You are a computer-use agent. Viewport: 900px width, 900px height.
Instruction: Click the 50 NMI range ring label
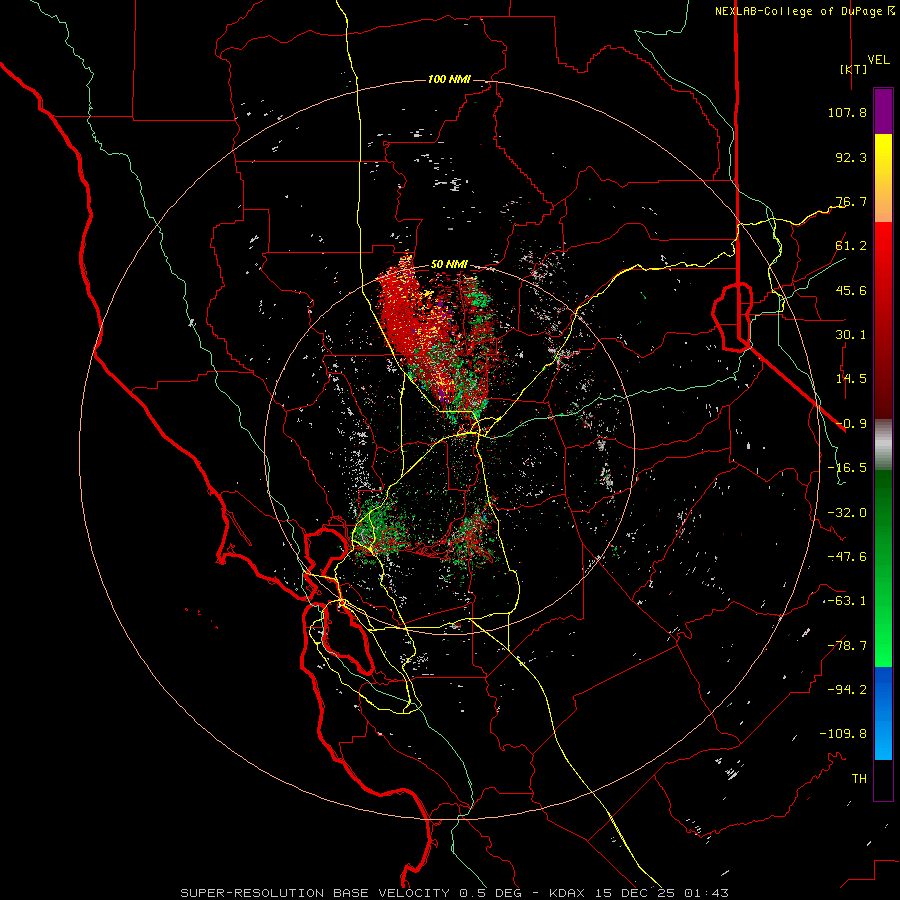449,265
